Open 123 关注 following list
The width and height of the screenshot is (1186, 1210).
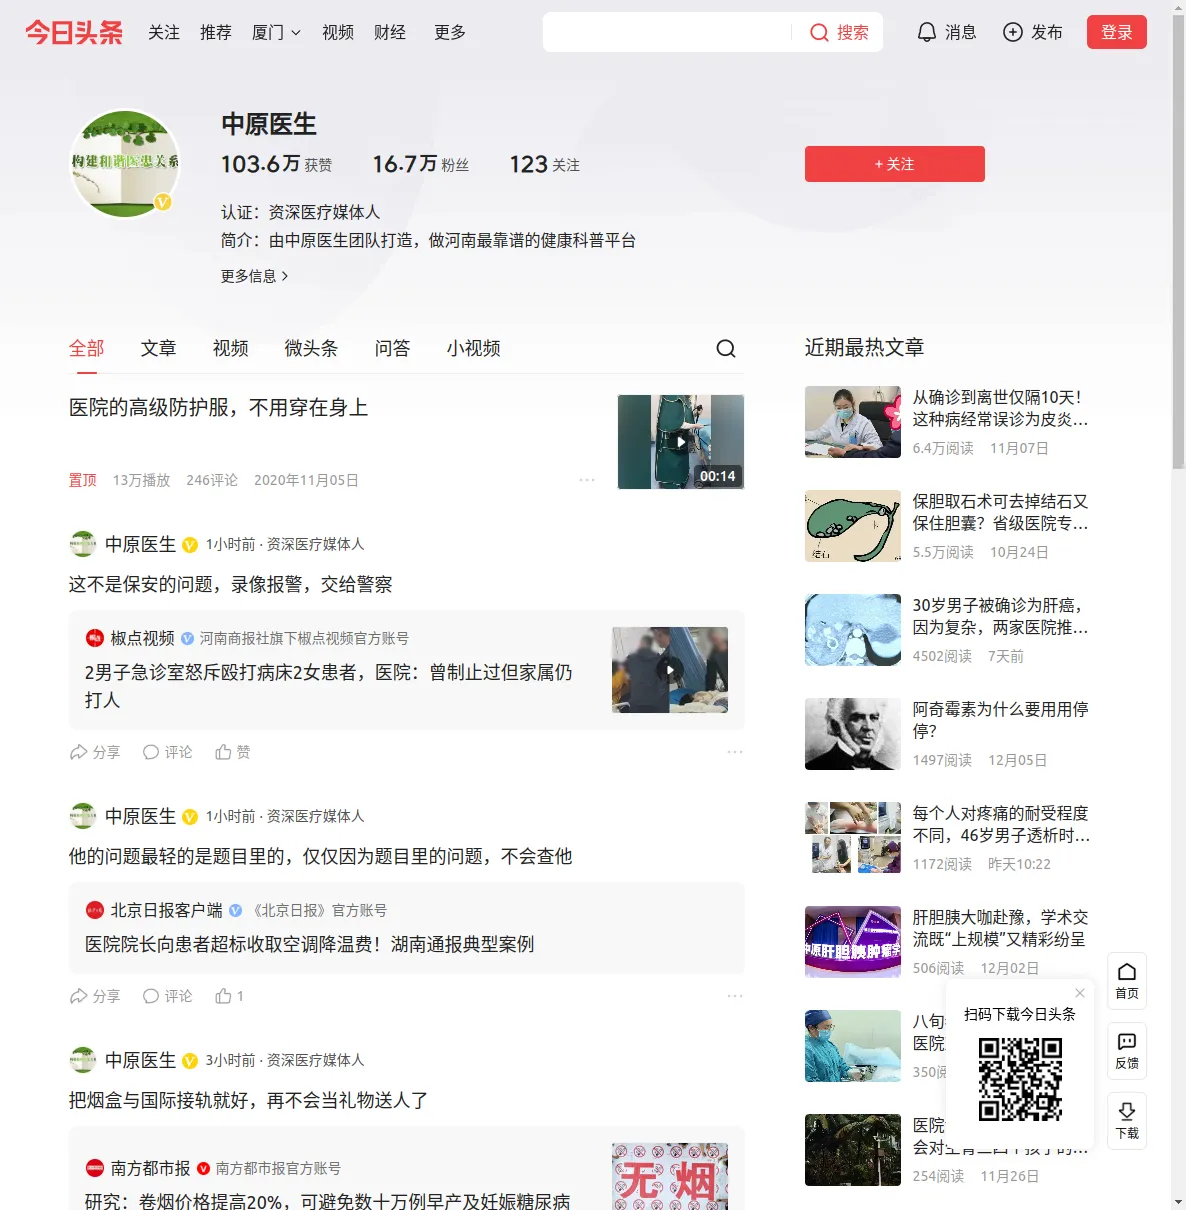tap(545, 164)
